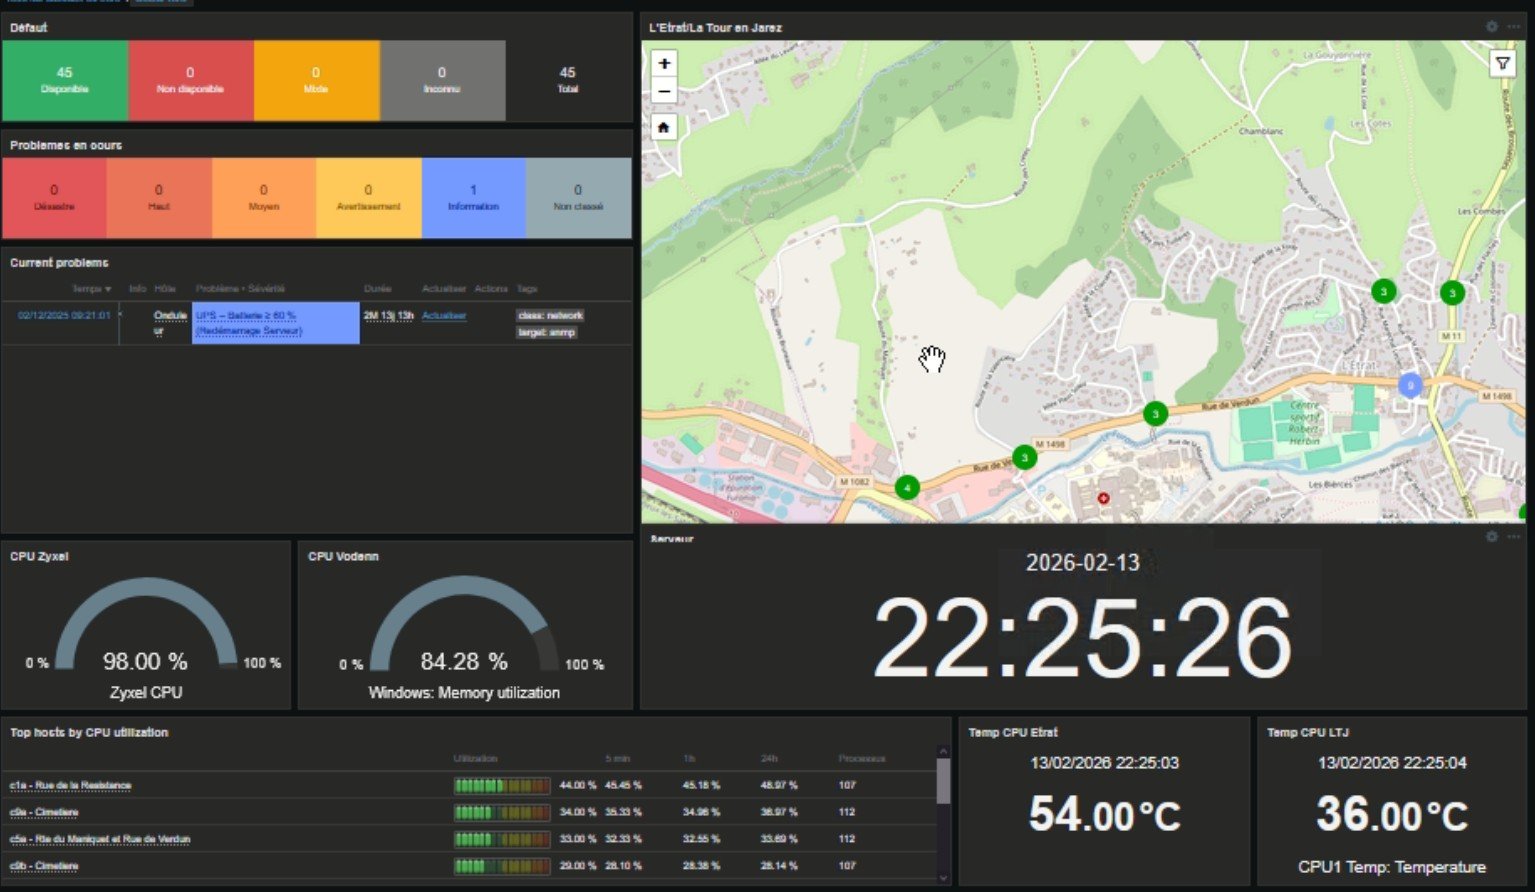Viewport: 1535px width, 892px height.
Task: Open Serveur clock widget gear settings
Action: [x=1491, y=537]
